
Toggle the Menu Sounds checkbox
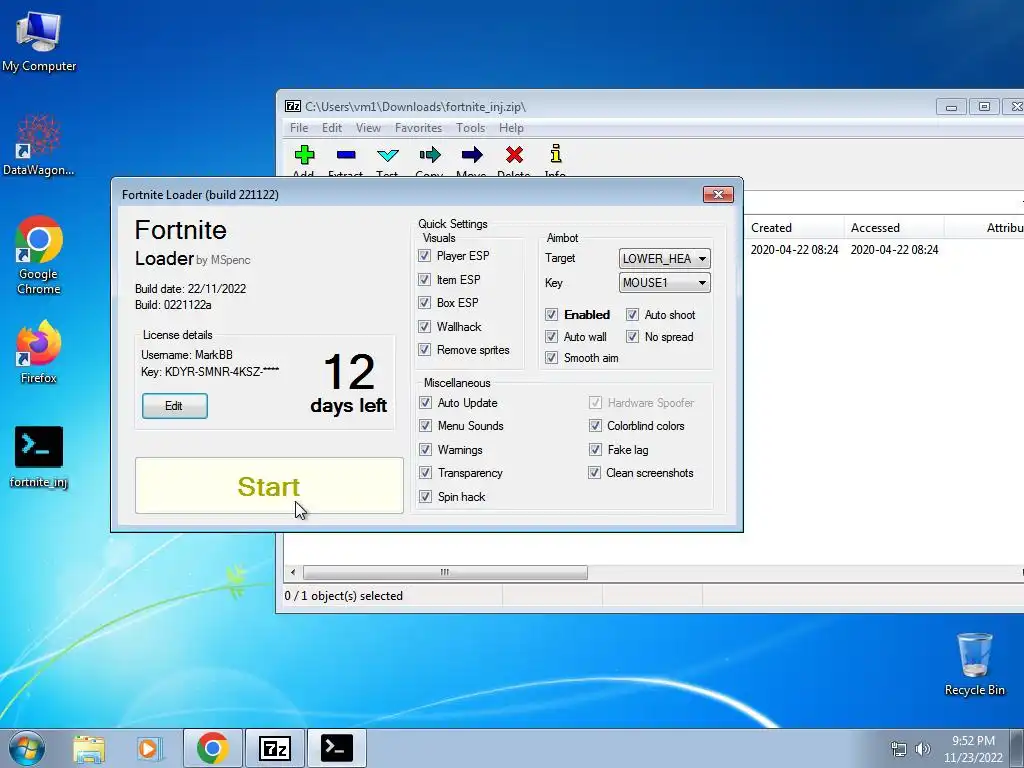pyautogui.click(x=425, y=425)
